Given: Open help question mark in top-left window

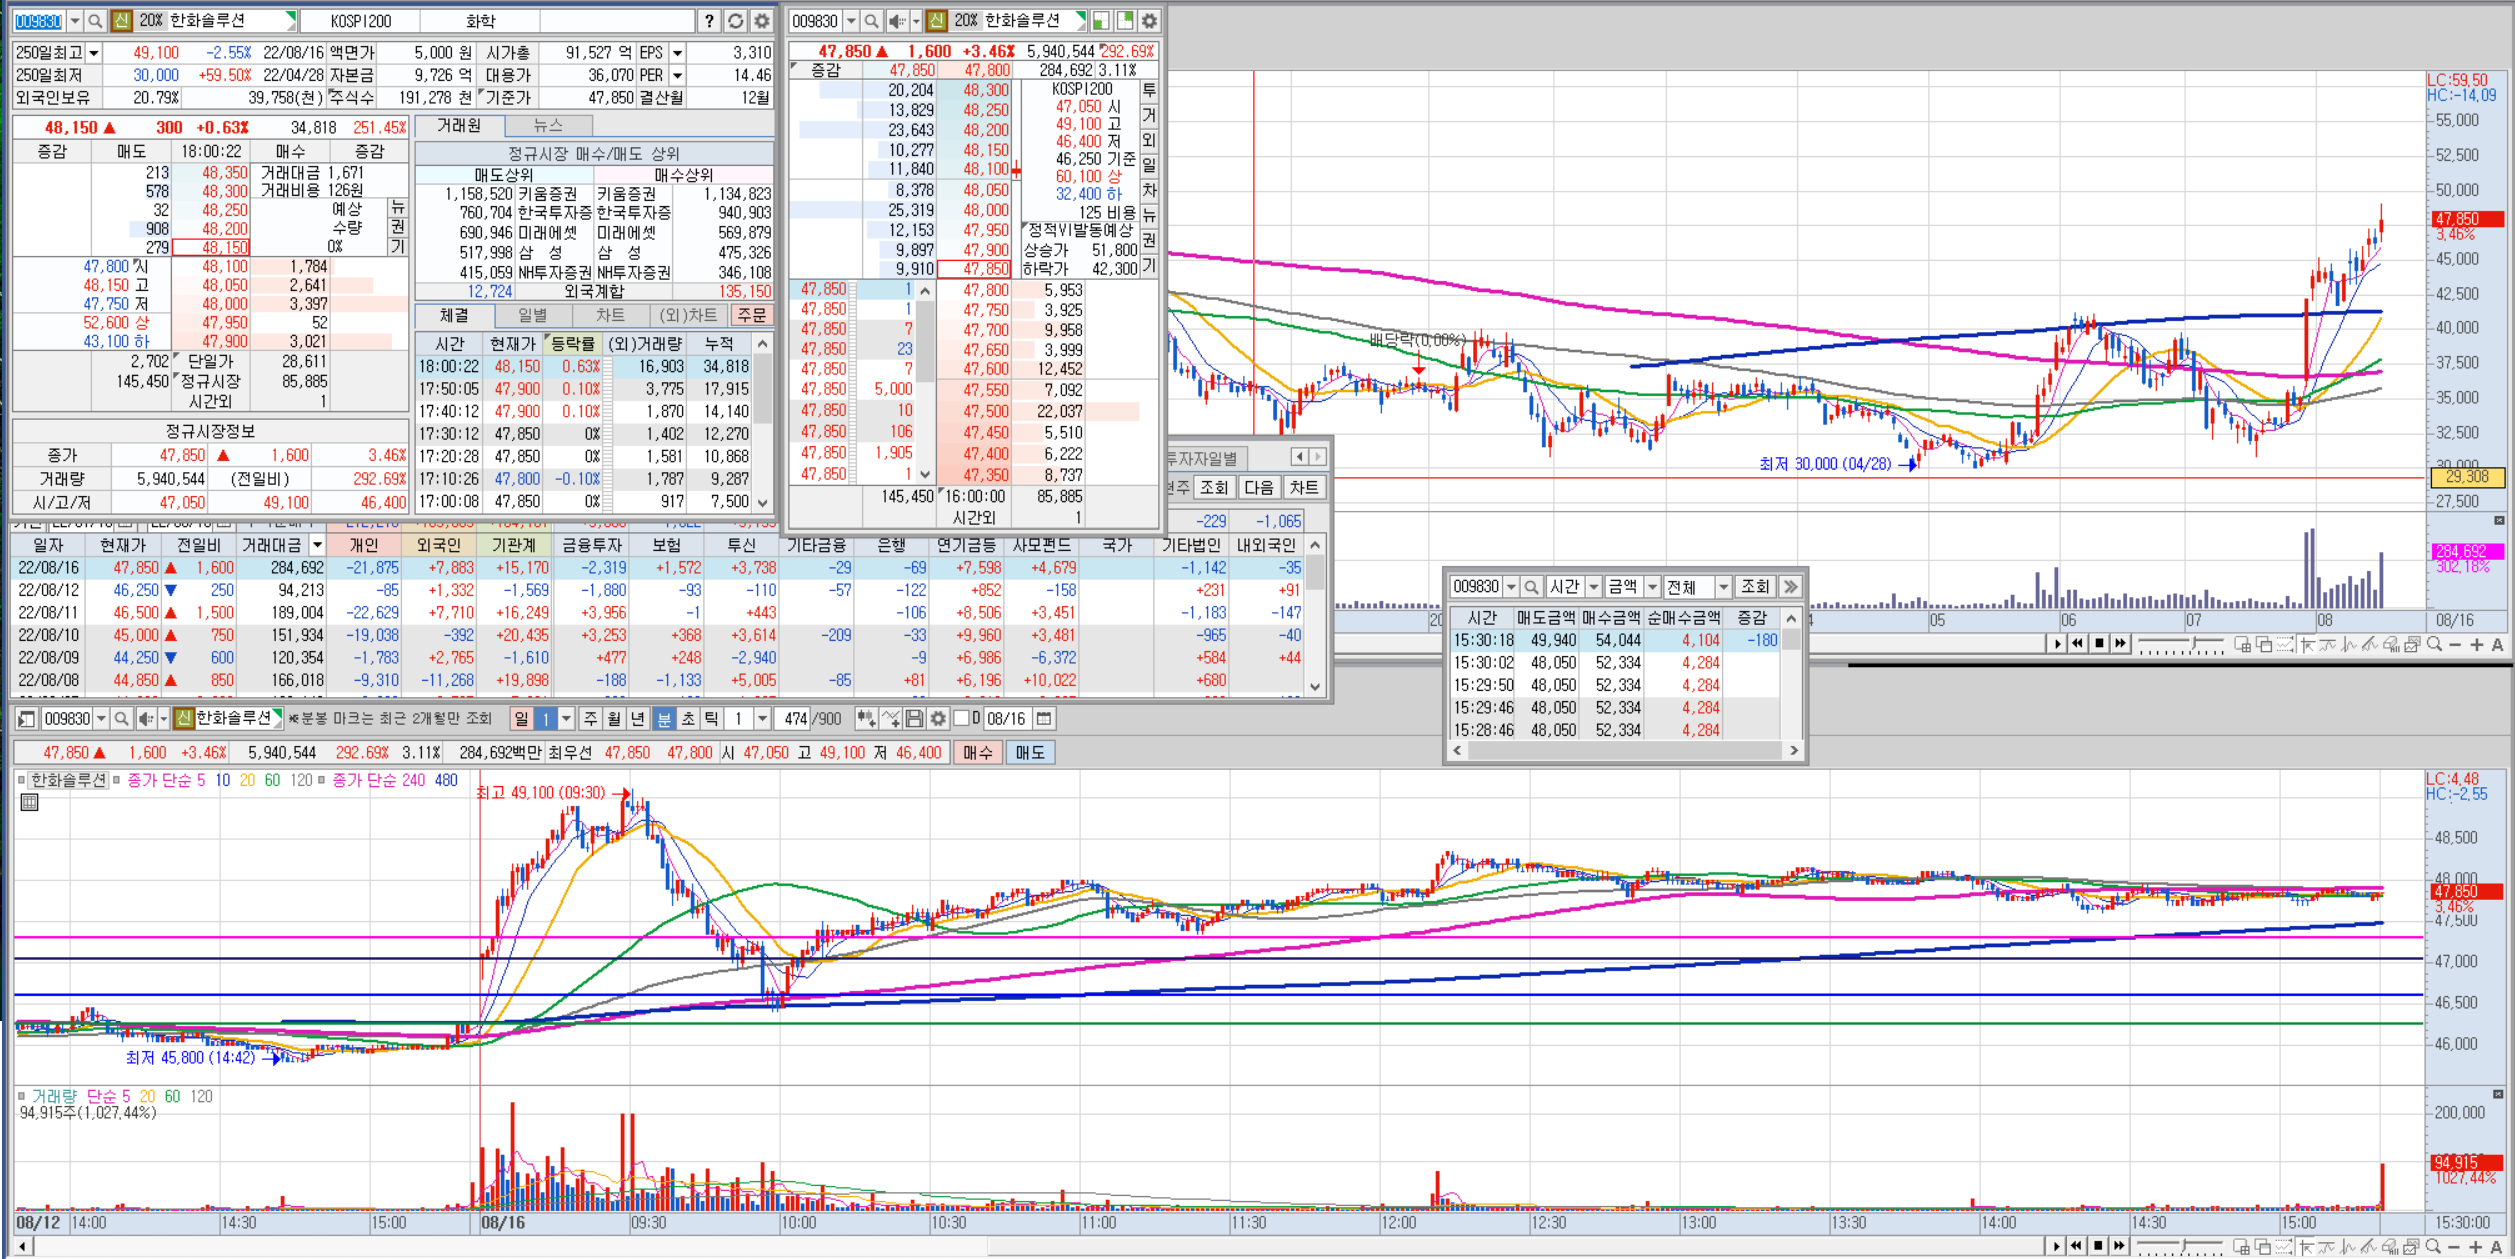Looking at the screenshot, I should (x=709, y=20).
